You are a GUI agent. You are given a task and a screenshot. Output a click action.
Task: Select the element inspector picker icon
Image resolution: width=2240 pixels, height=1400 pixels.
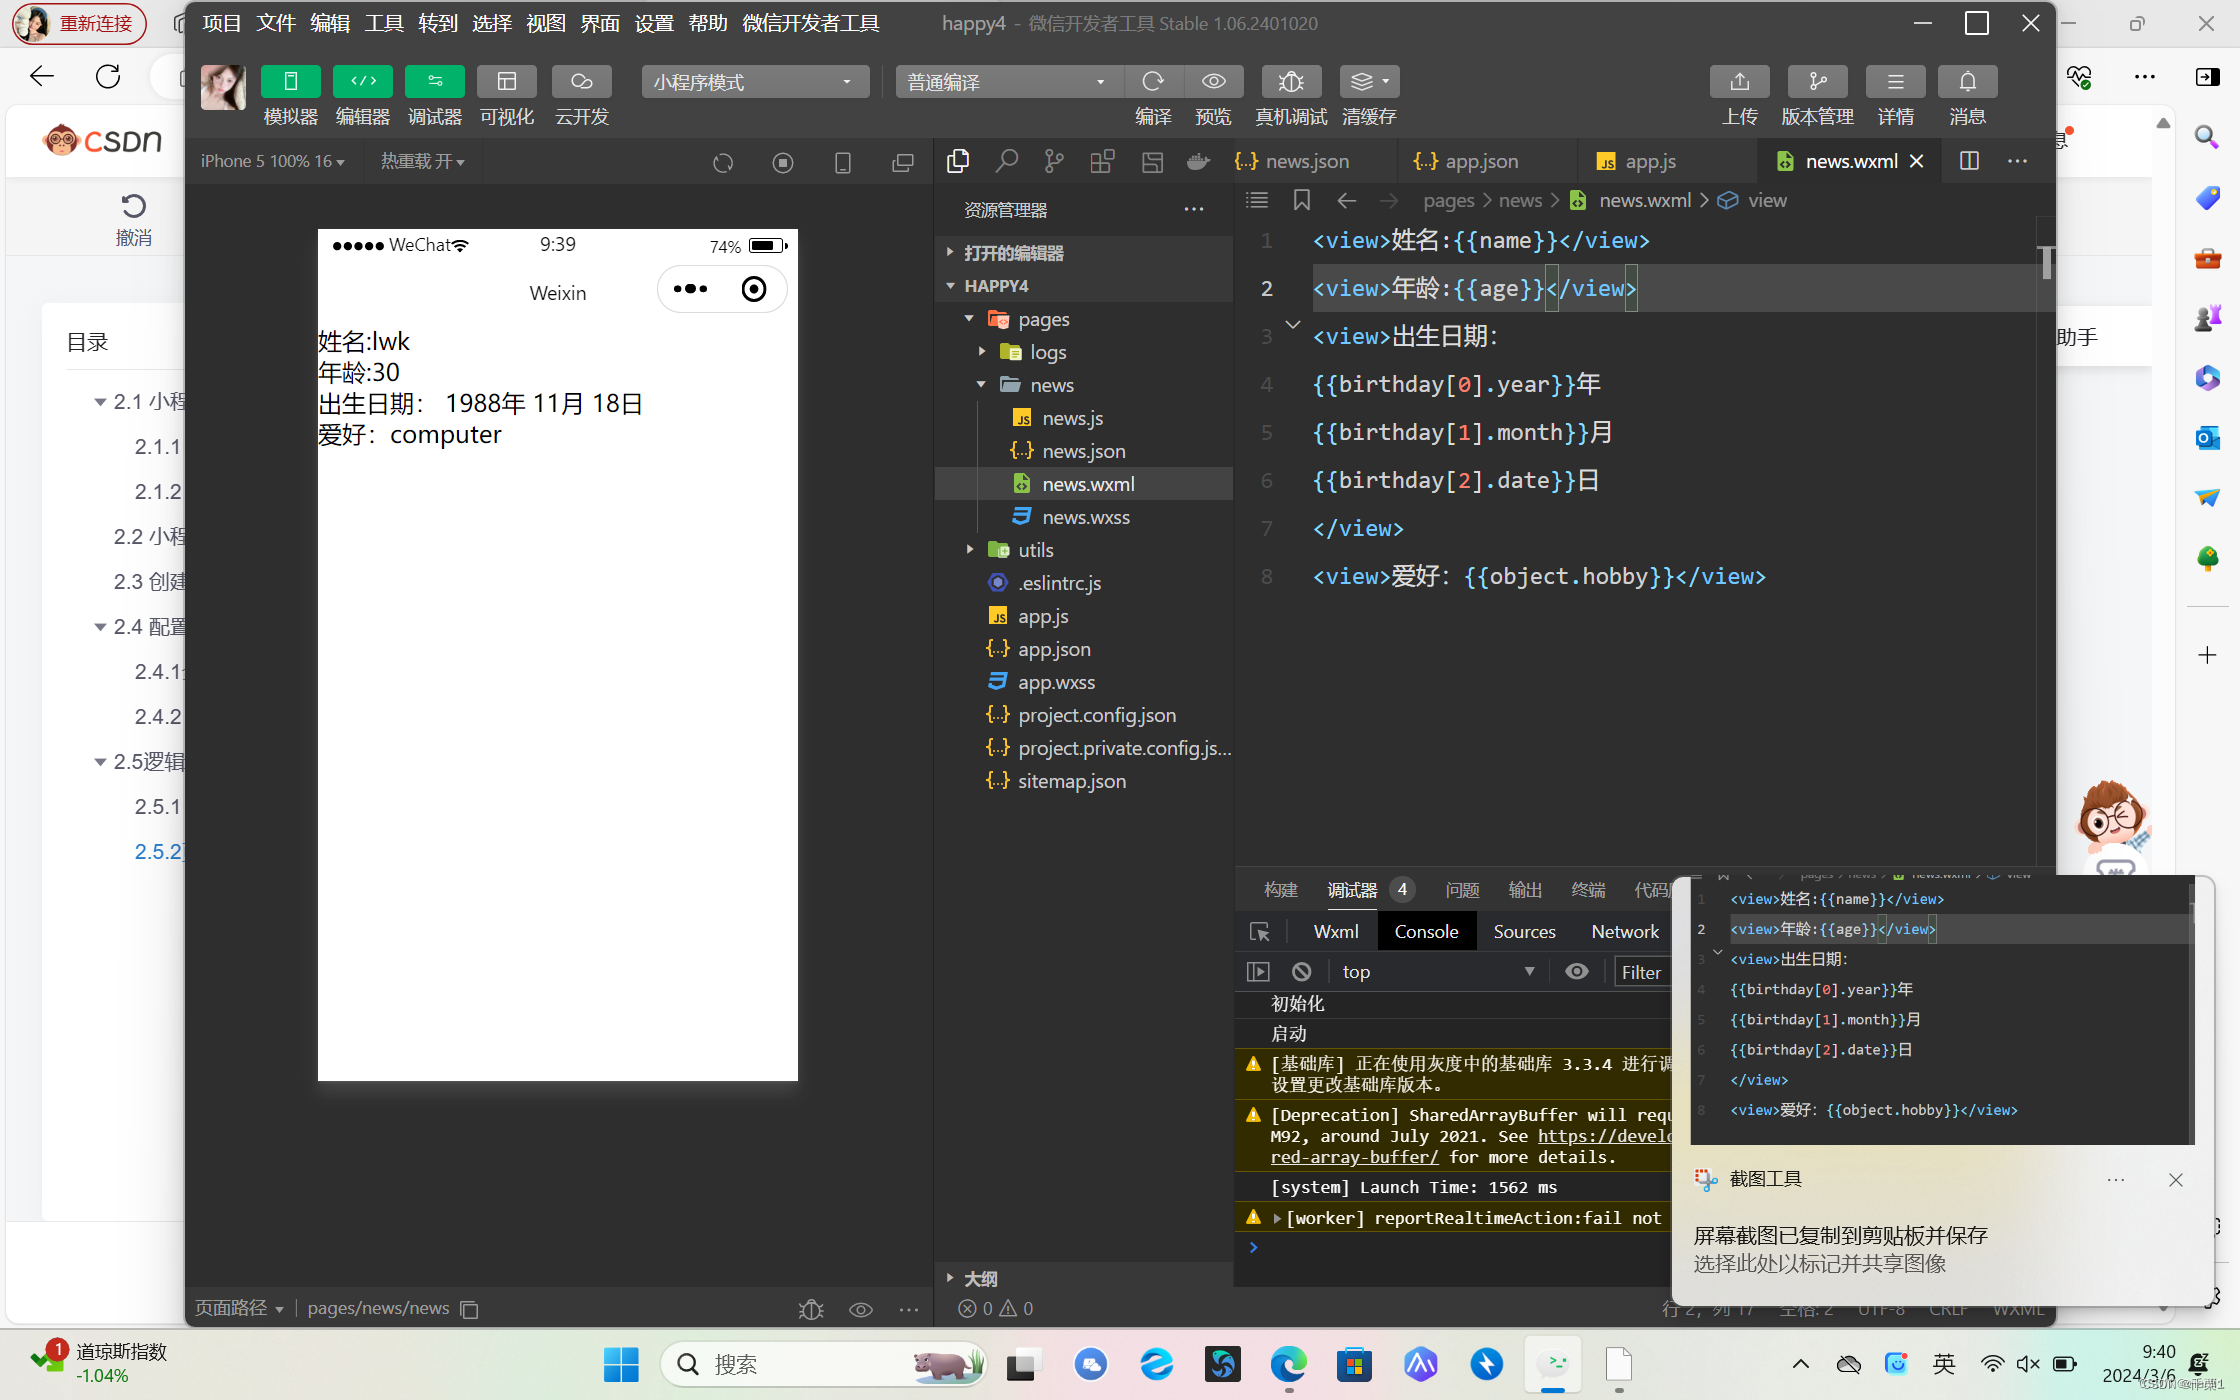1260,932
